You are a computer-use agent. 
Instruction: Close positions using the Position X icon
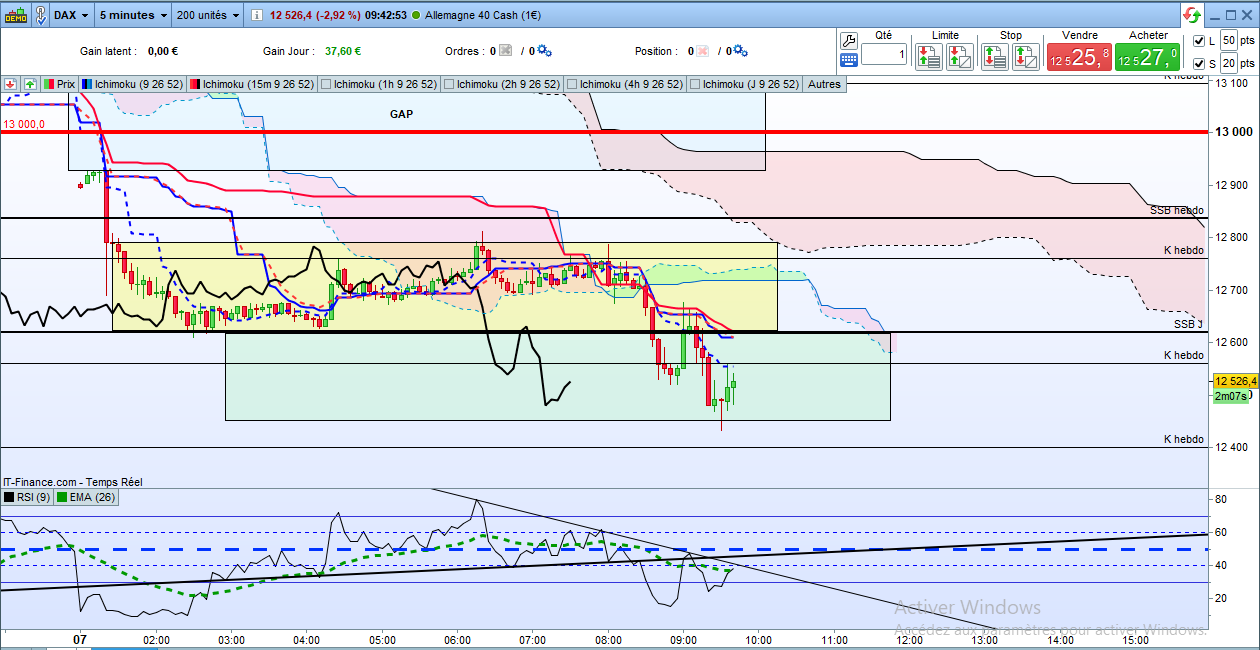[703, 51]
